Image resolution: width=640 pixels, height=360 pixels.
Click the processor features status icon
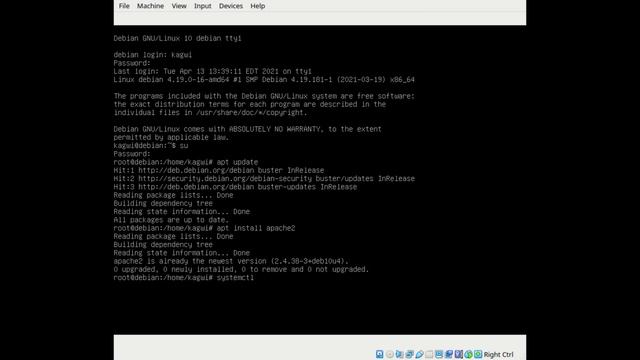click(458, 354)
